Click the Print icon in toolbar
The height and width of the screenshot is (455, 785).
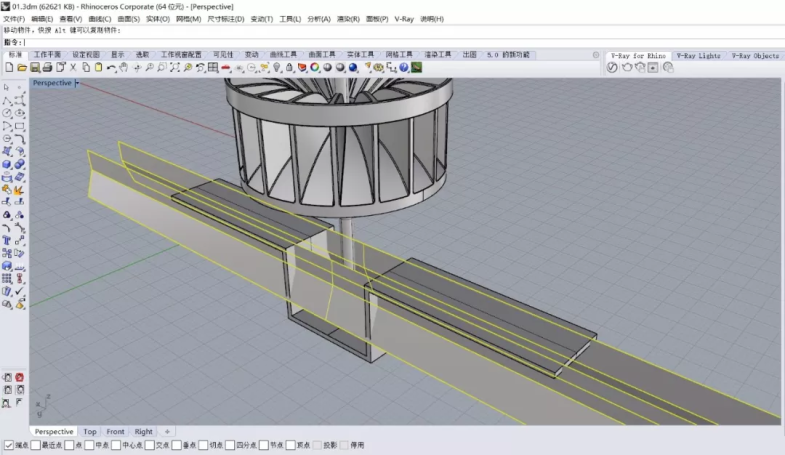(x=46, y=68)
